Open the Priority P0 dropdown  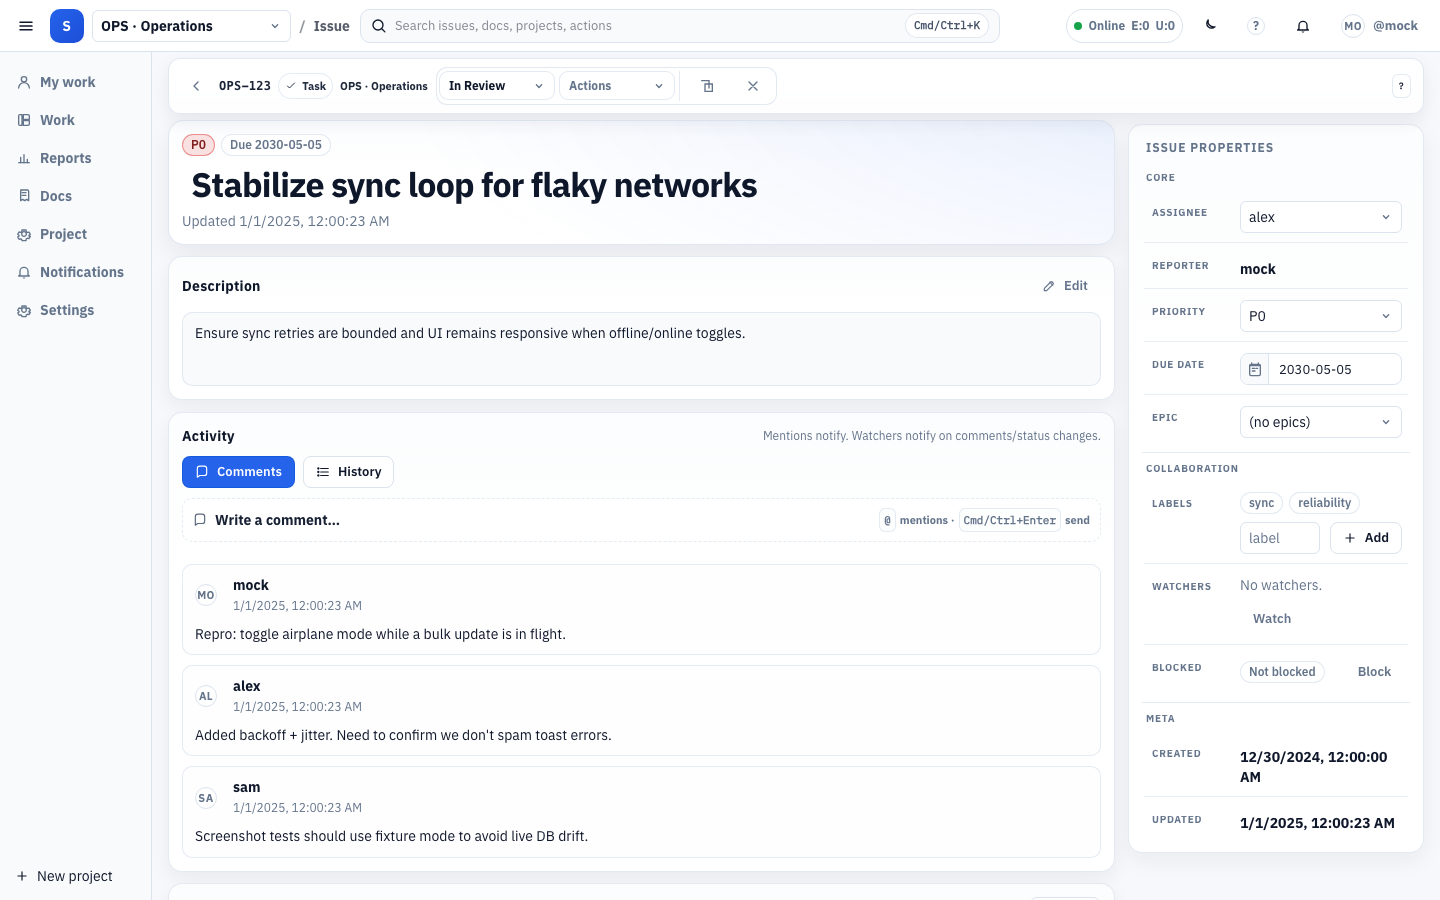[1320, 316]
